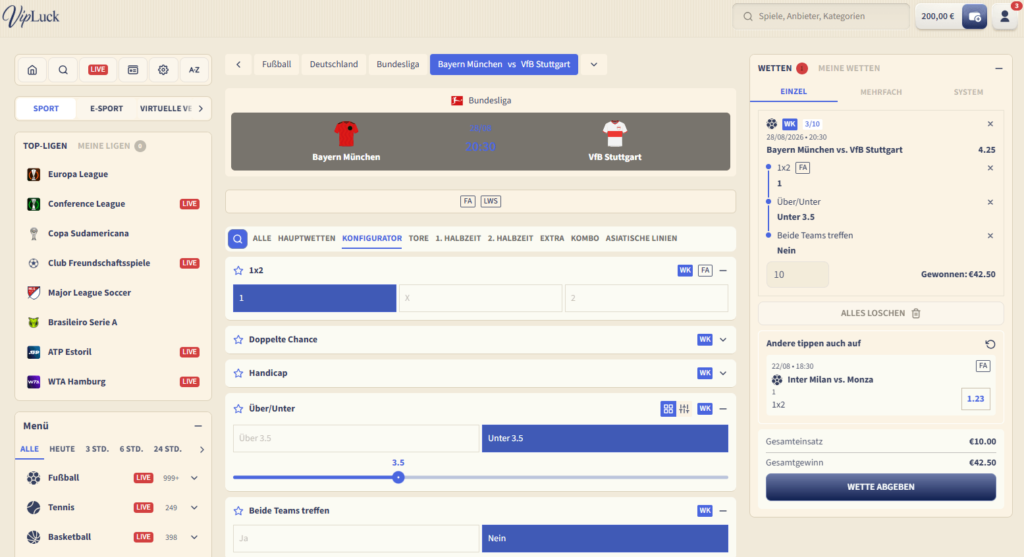This screenshot has height=557, width=1024.
Task: Favorite the 1x2 market star
Action: click(x=238, y=270)
